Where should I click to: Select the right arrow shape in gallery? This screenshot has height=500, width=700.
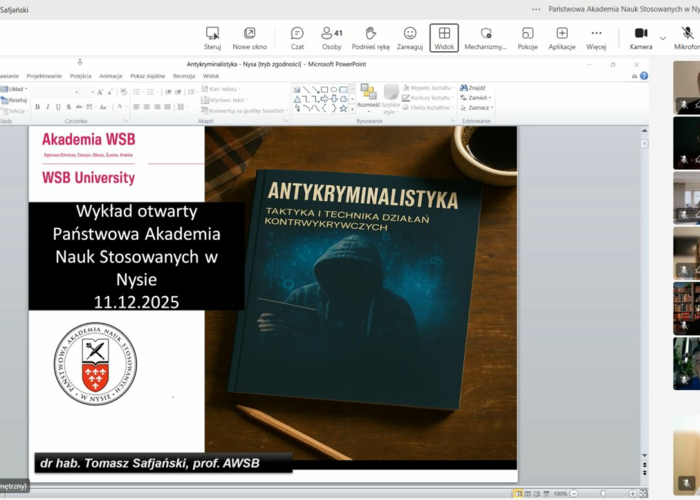click(325, 99)
